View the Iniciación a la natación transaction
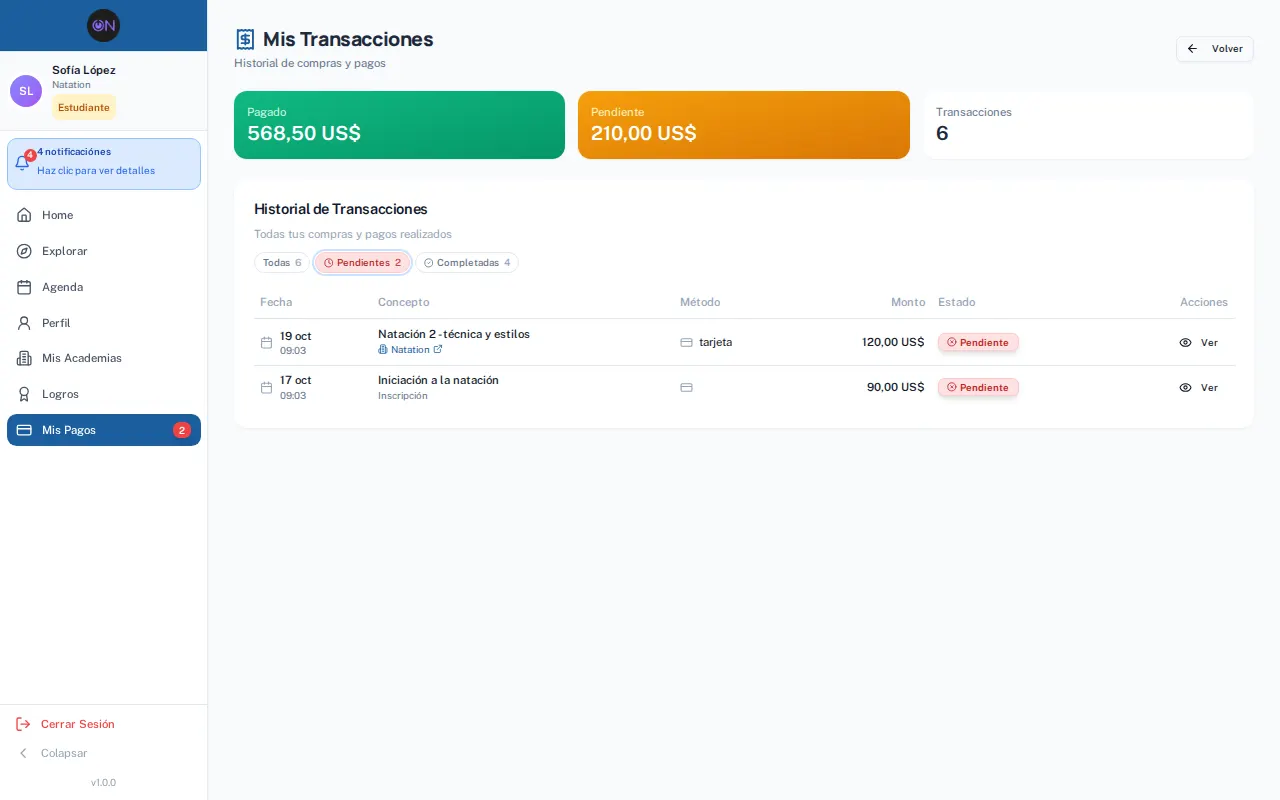This screenshot has height=800, width=1280. [1198, 387]
